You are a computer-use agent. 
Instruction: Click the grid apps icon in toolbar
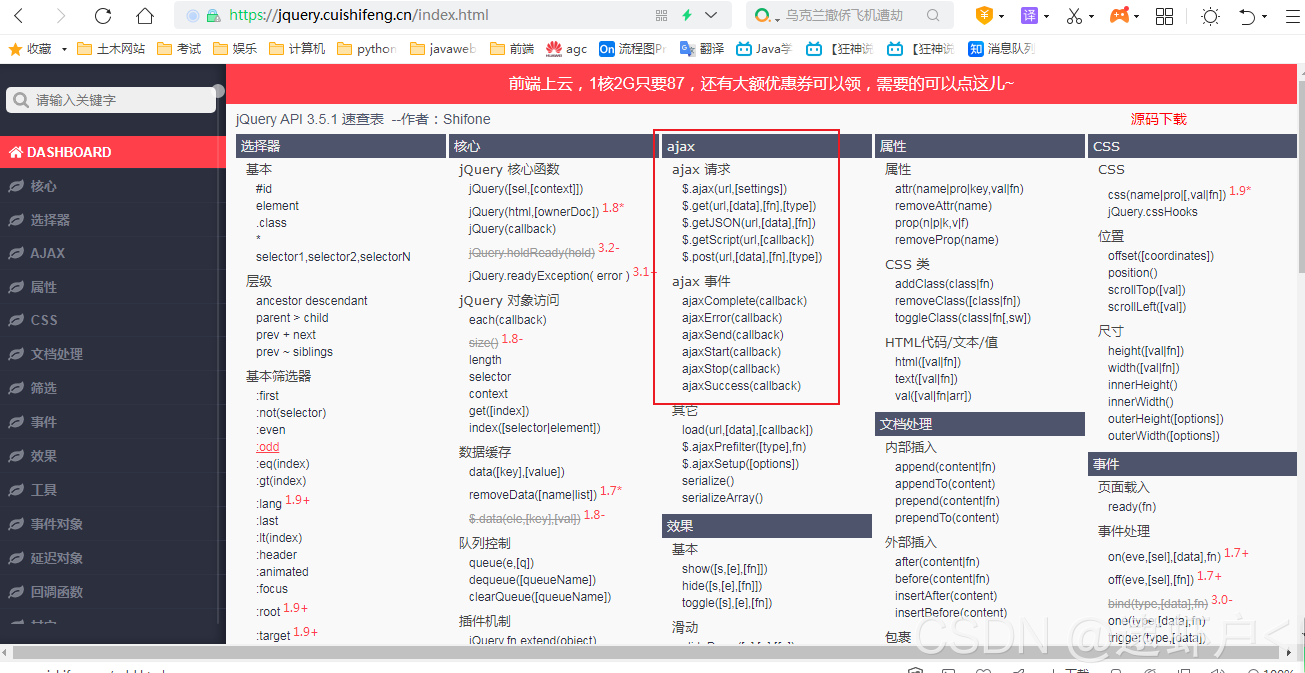tap(1163, 17)
